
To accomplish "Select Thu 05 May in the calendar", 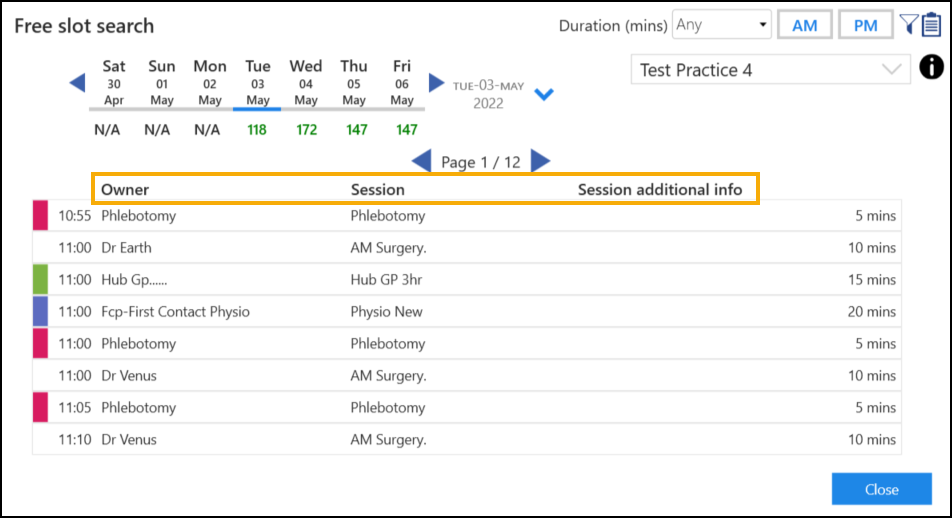I will coord(354,83).
